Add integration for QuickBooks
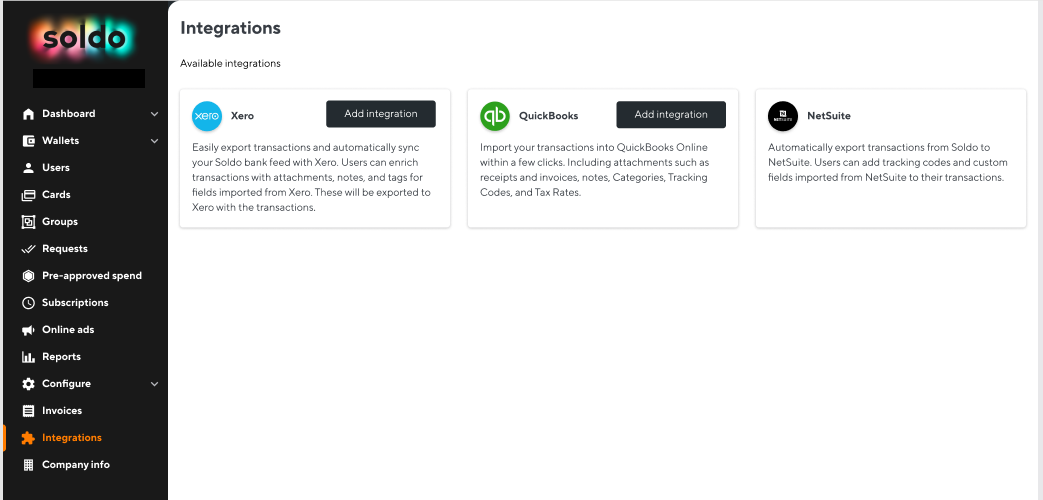 tap(671, 114)
